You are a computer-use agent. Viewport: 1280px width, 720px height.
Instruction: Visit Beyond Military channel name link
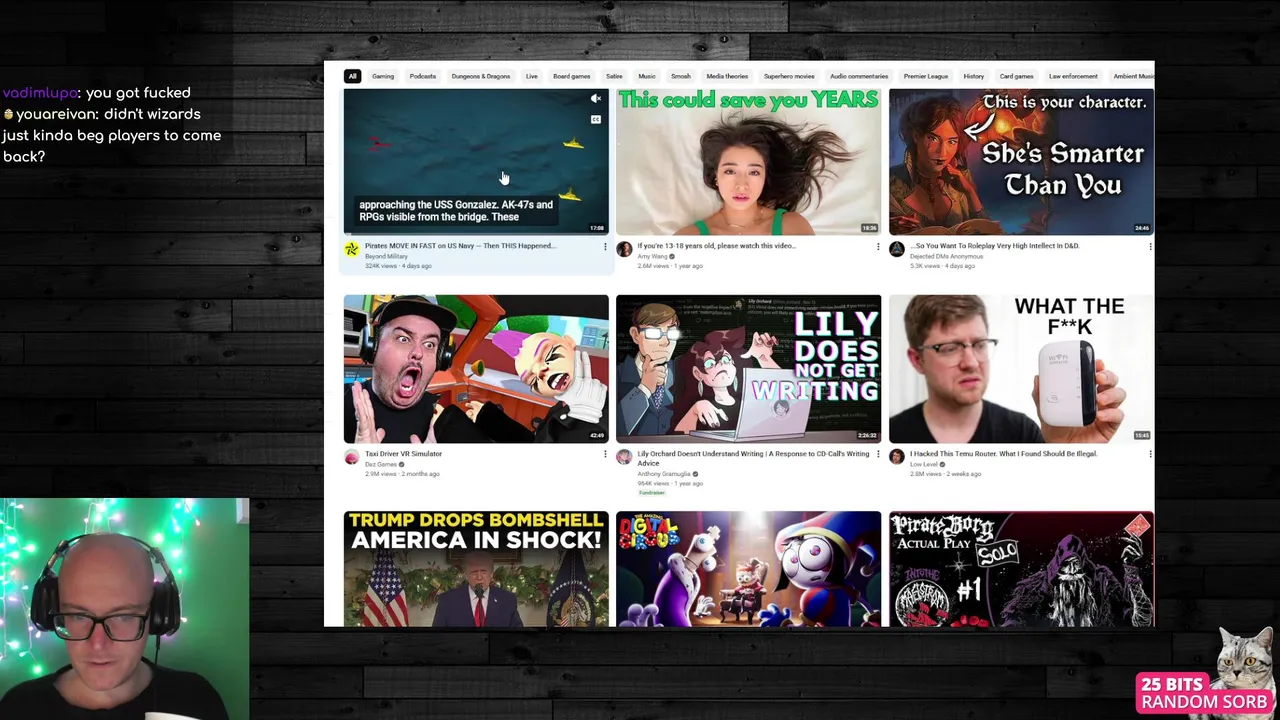tap(386, 257)
